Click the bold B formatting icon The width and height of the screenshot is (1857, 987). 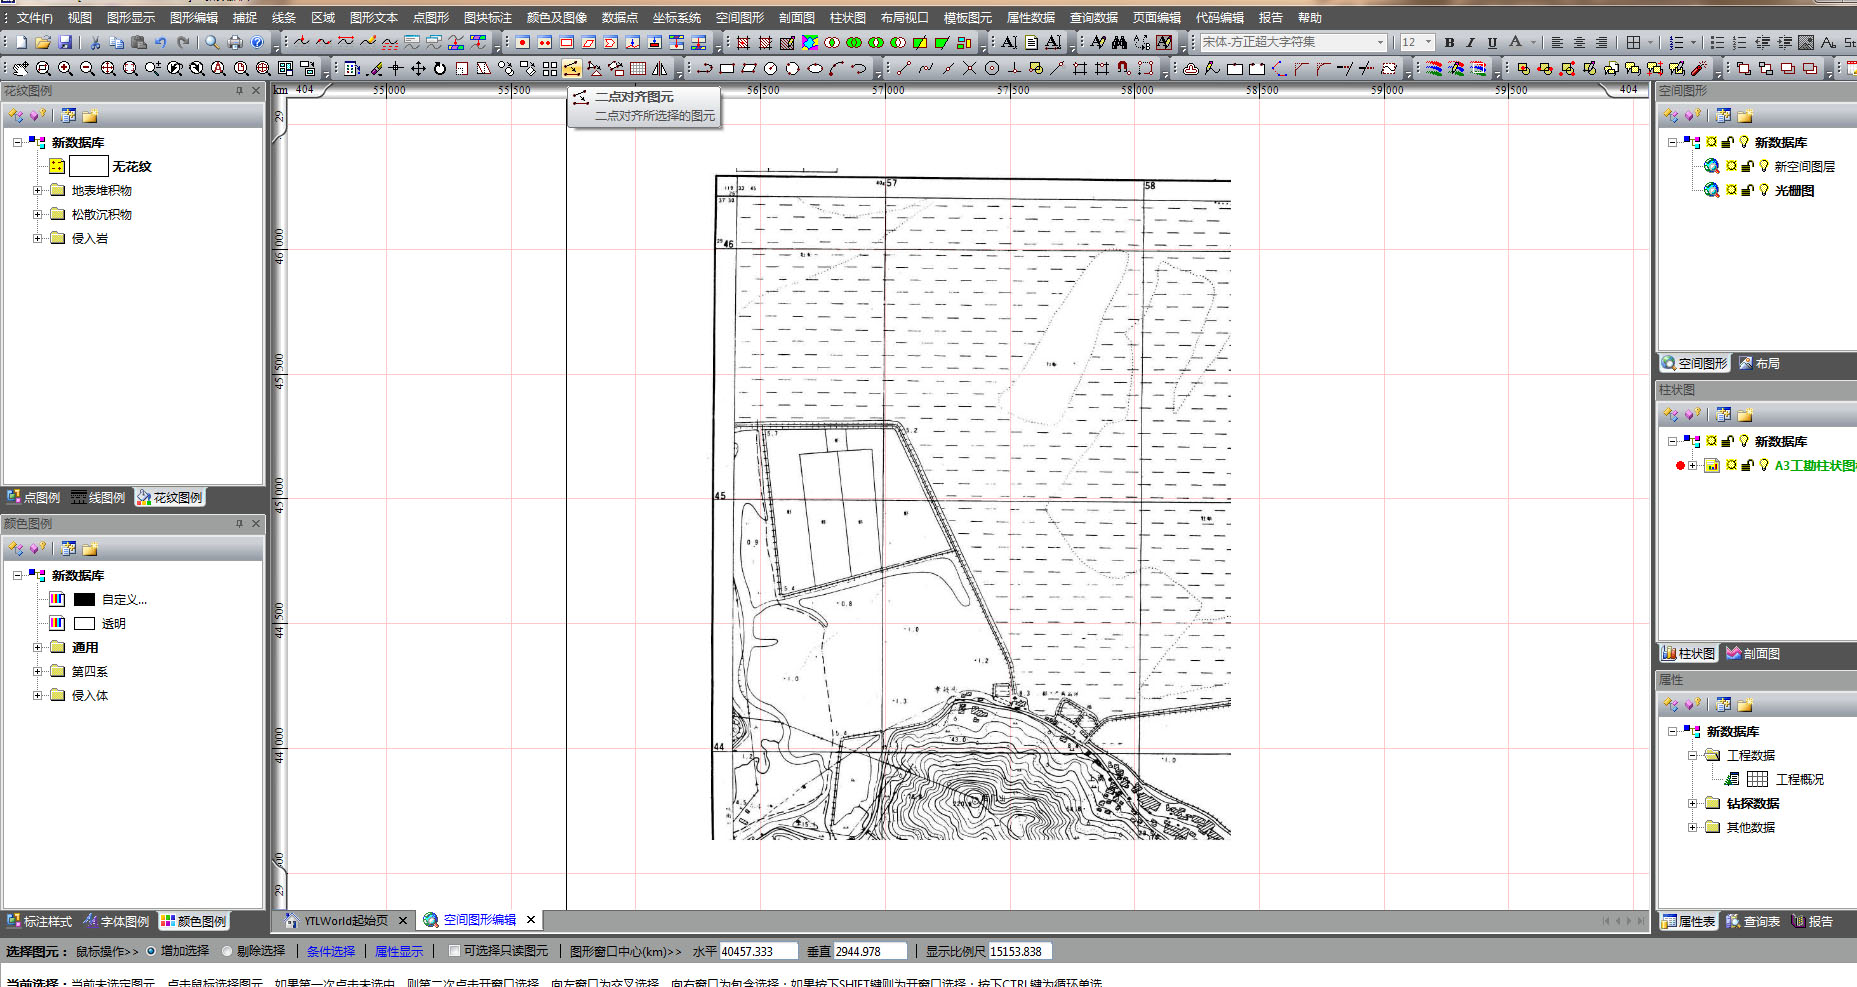1449,42
